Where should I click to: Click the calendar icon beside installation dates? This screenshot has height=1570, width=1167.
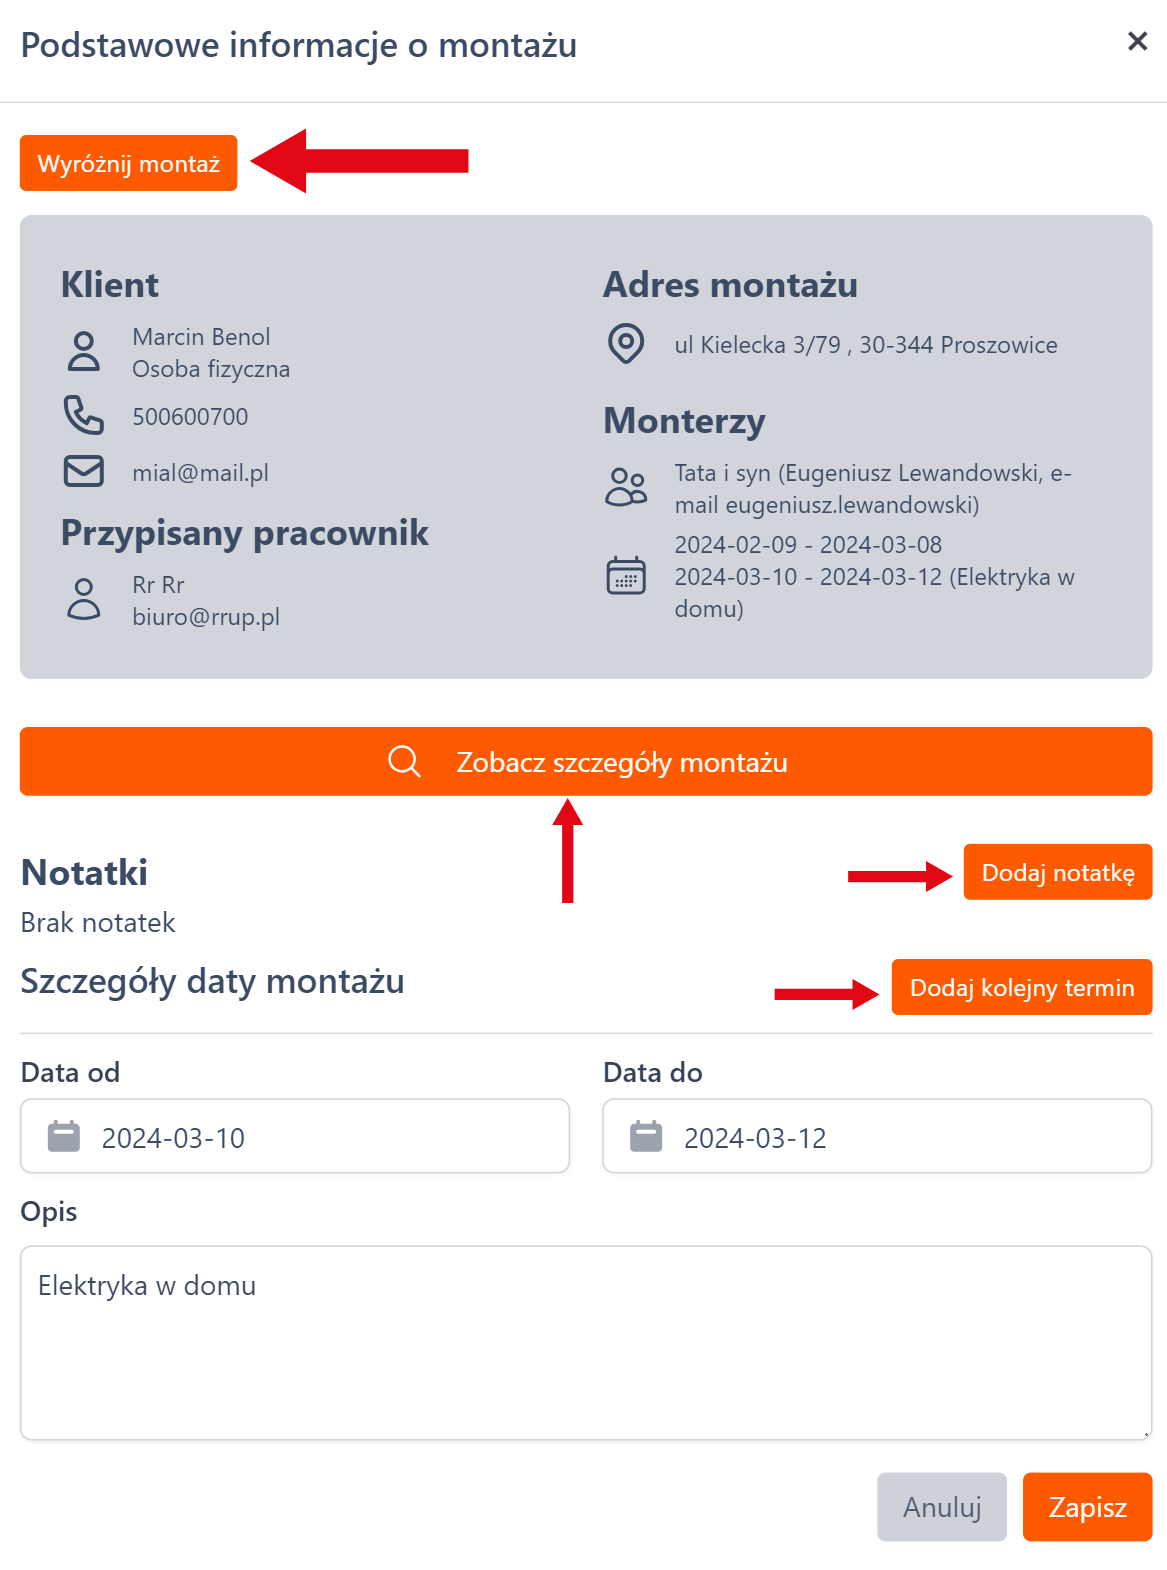coord(627,576)
